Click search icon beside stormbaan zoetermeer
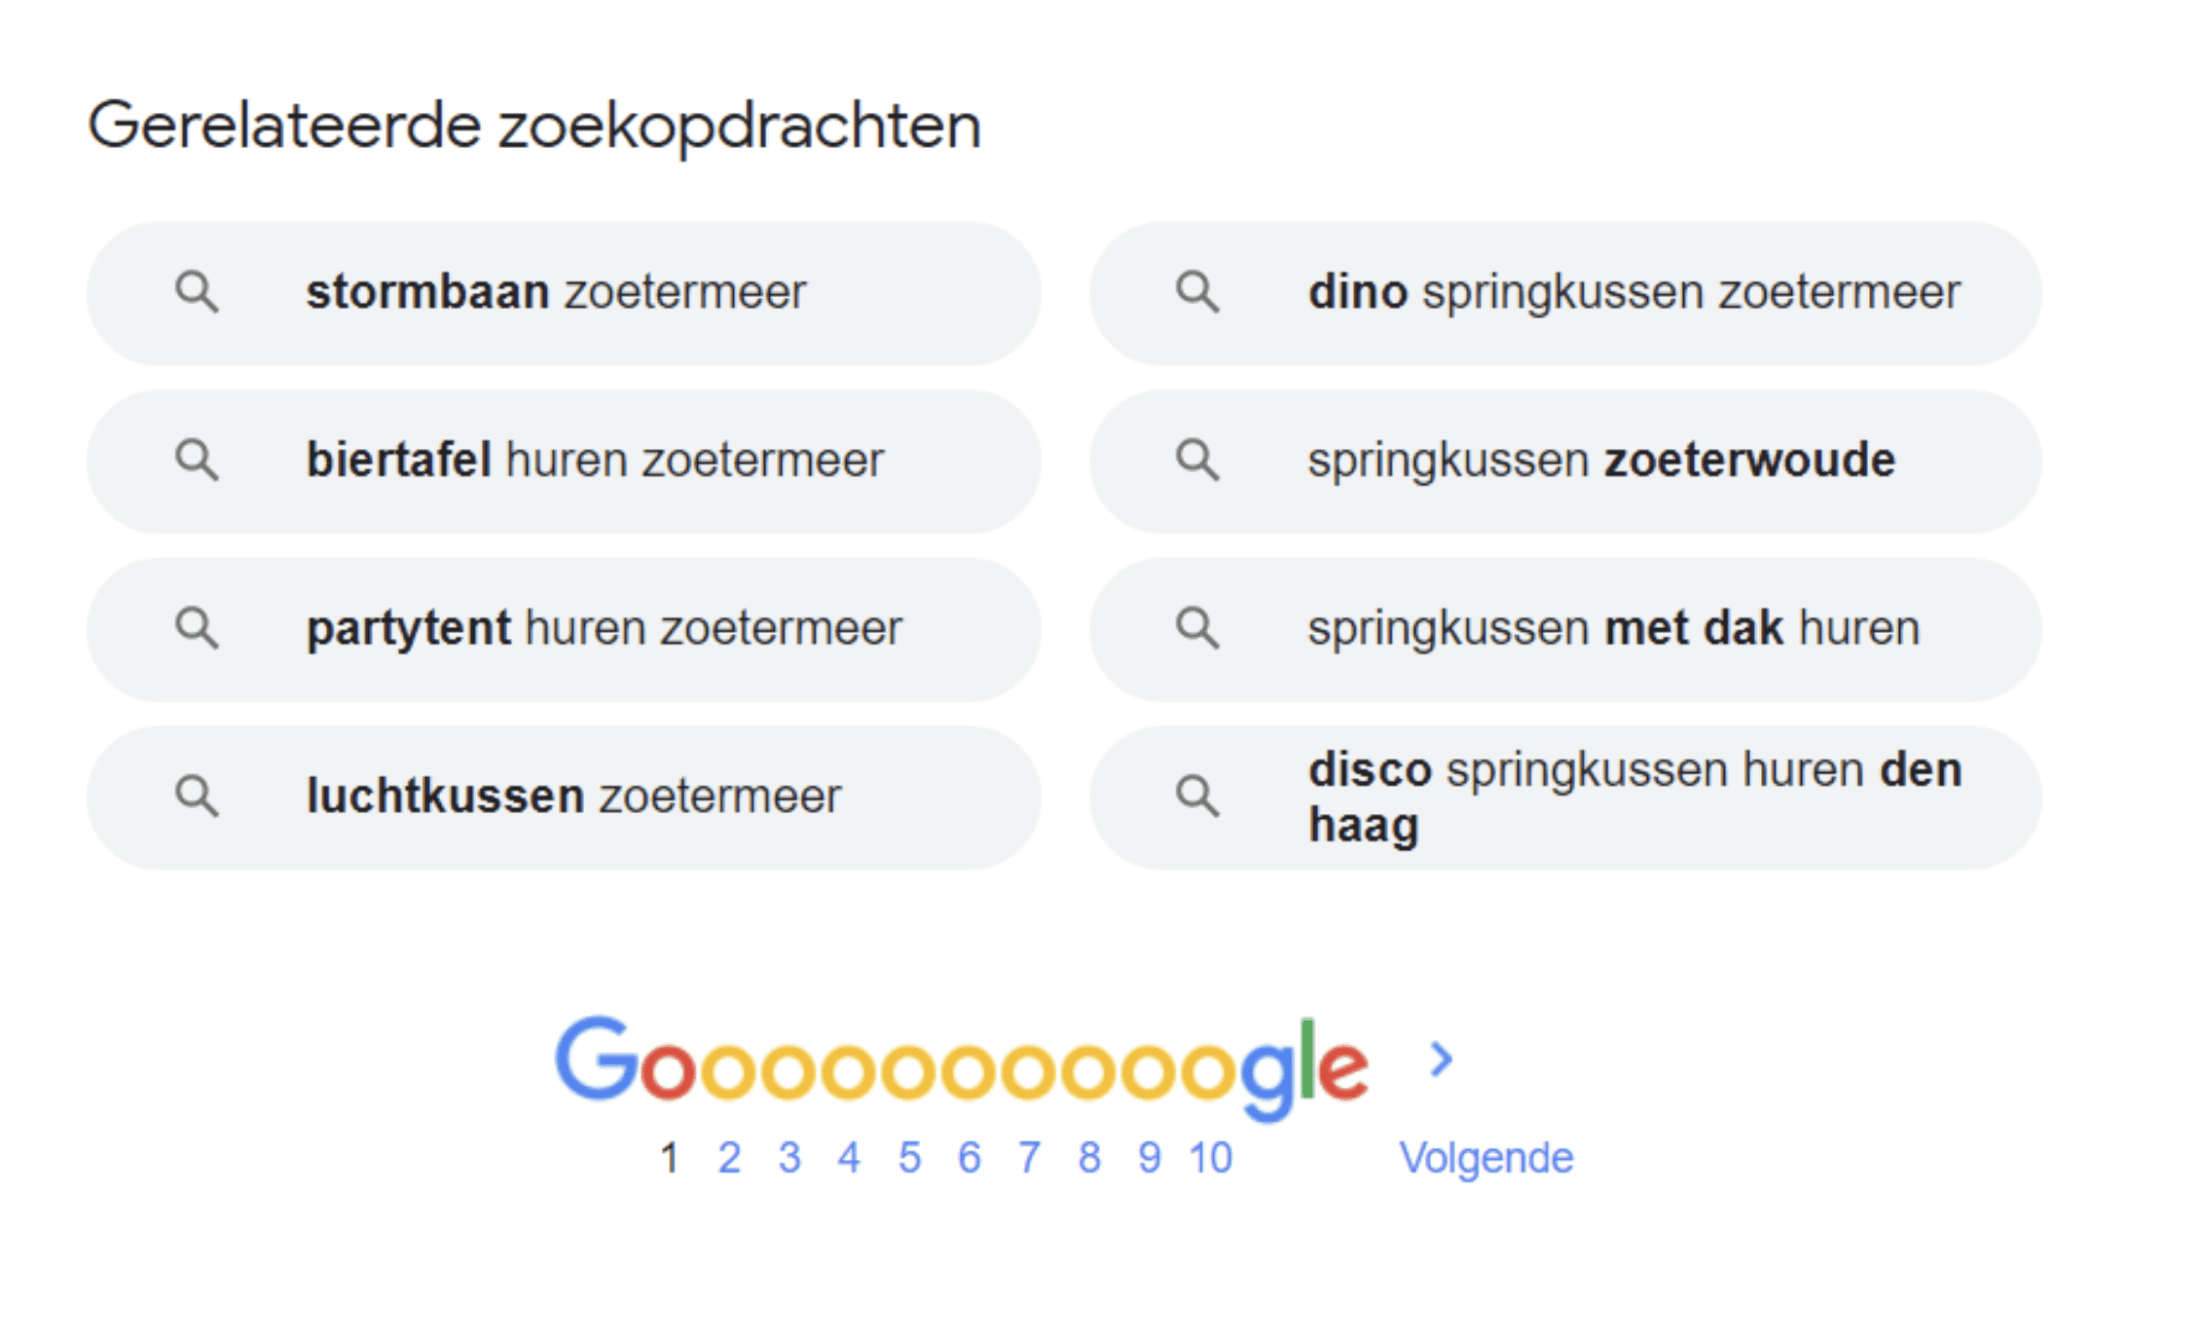Image resolution: width=2200 pixels, height=1338 pixels. (x=196, y=293)
